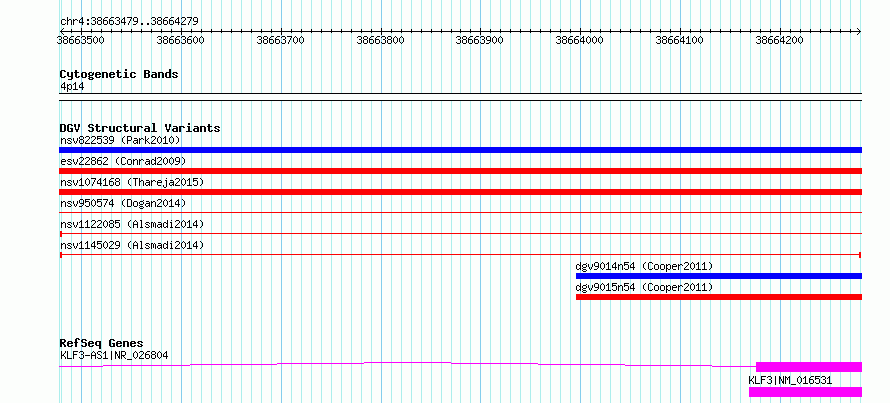The height and width of the screenshot is (403, 890).
Task: Click the red nsv1145029 variant line
Action: coord(460,255)
